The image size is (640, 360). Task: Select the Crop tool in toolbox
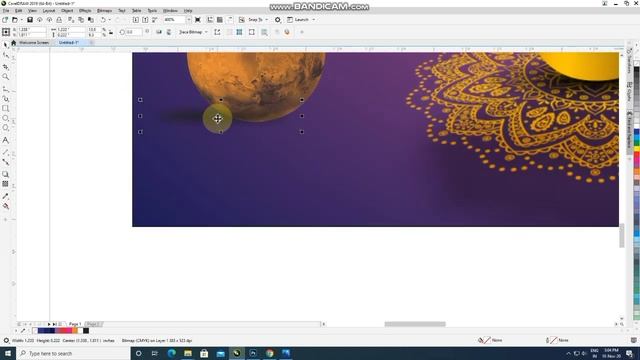pyautogui.click(x=5, y=67)
